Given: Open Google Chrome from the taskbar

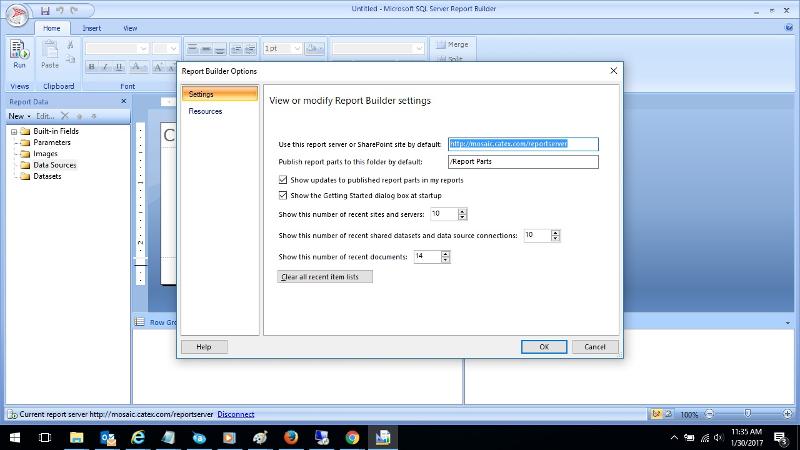Looking at the screenshot, I should (x=352, y=437).
